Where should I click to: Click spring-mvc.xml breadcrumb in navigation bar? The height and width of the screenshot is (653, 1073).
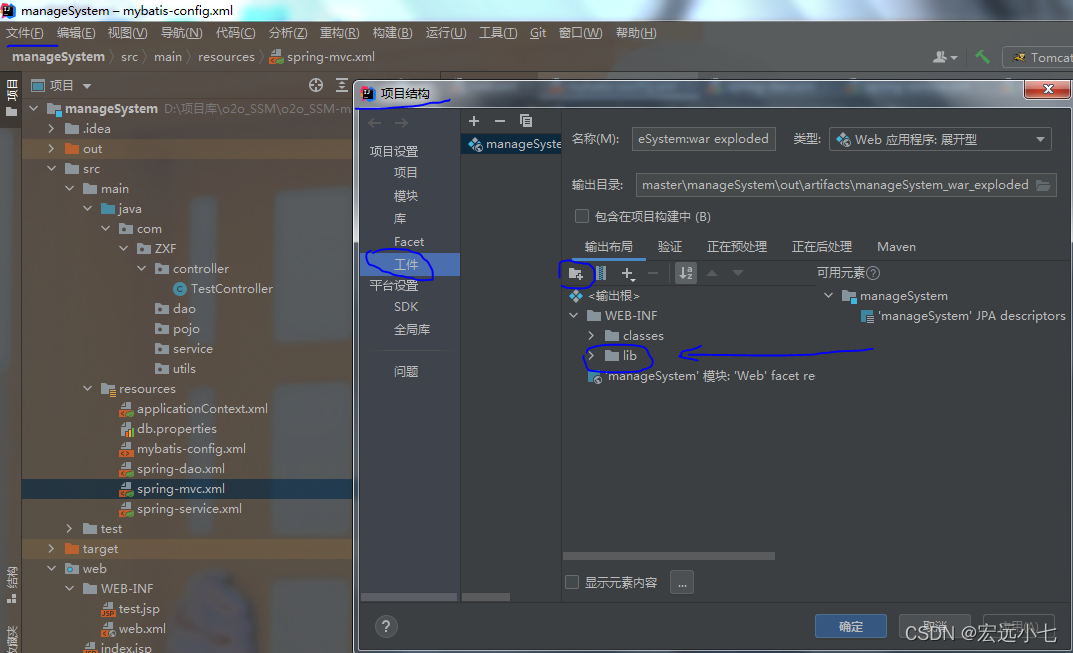(322, 57)
